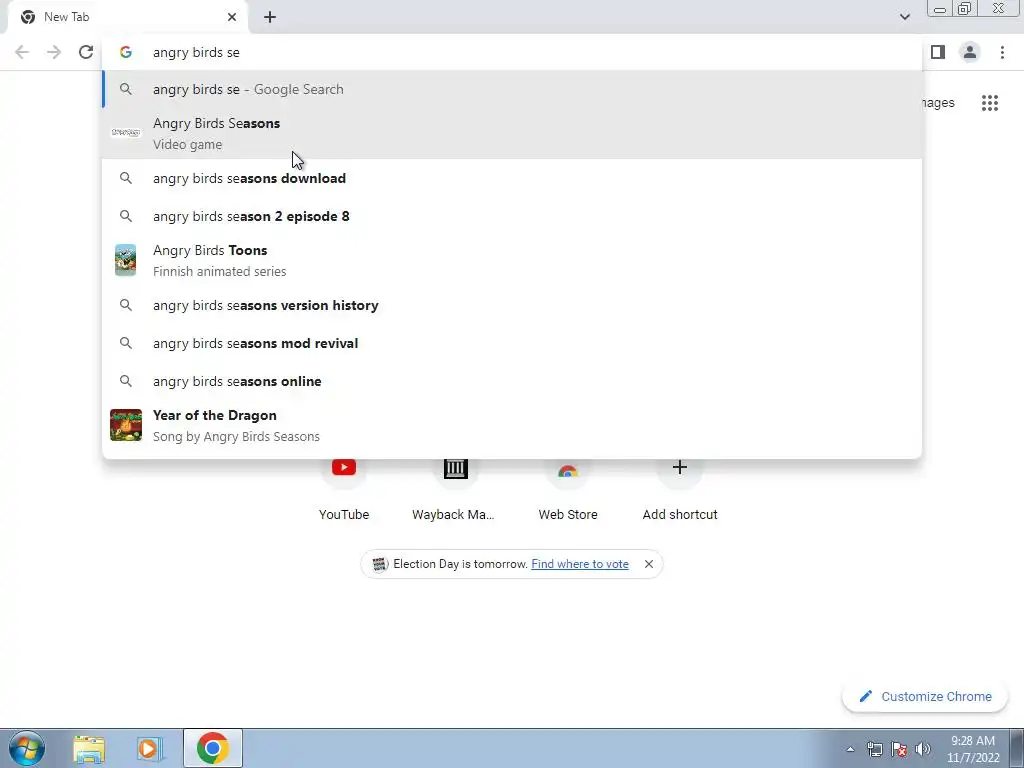Click the browser forward arrow
This screenshot has height=768, width=1024.
54,52
